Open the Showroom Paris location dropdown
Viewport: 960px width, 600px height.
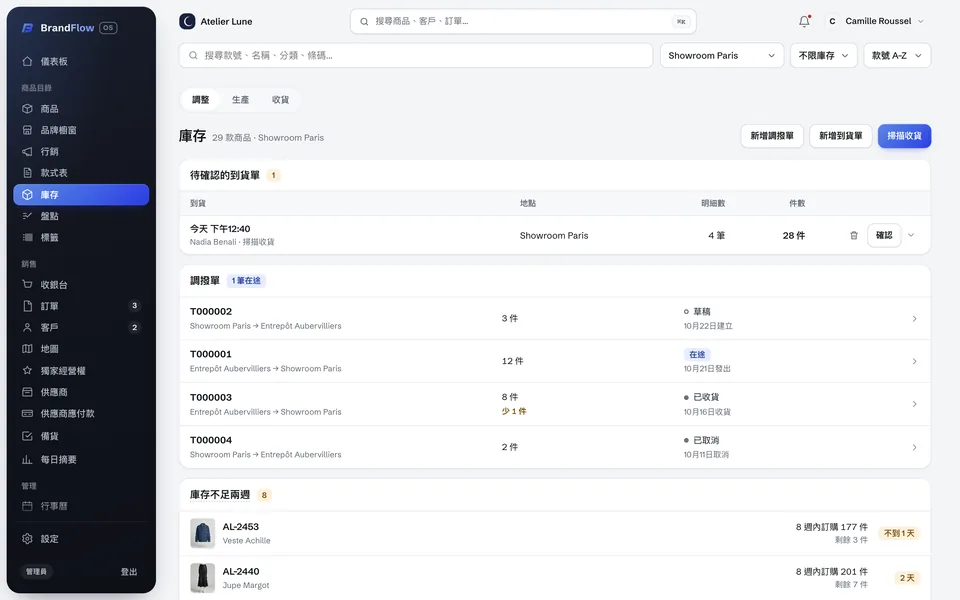coord(721,55)
